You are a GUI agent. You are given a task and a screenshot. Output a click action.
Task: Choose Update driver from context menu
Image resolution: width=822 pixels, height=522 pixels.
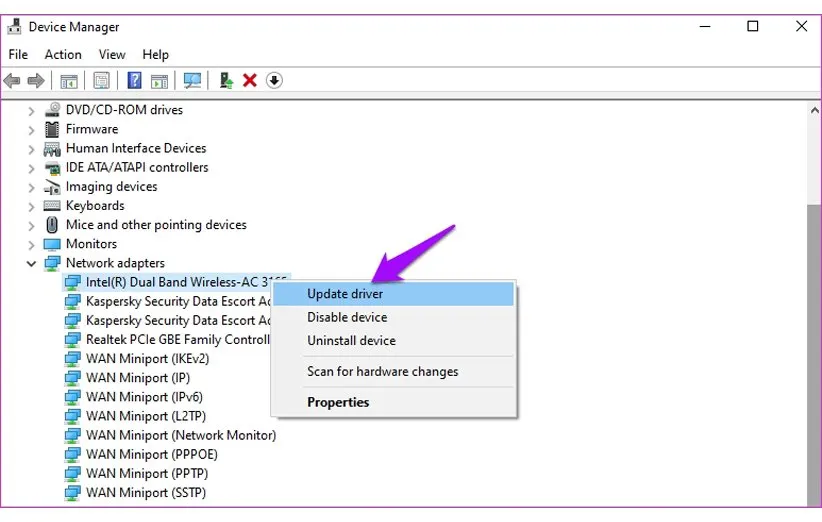[345, 294]
